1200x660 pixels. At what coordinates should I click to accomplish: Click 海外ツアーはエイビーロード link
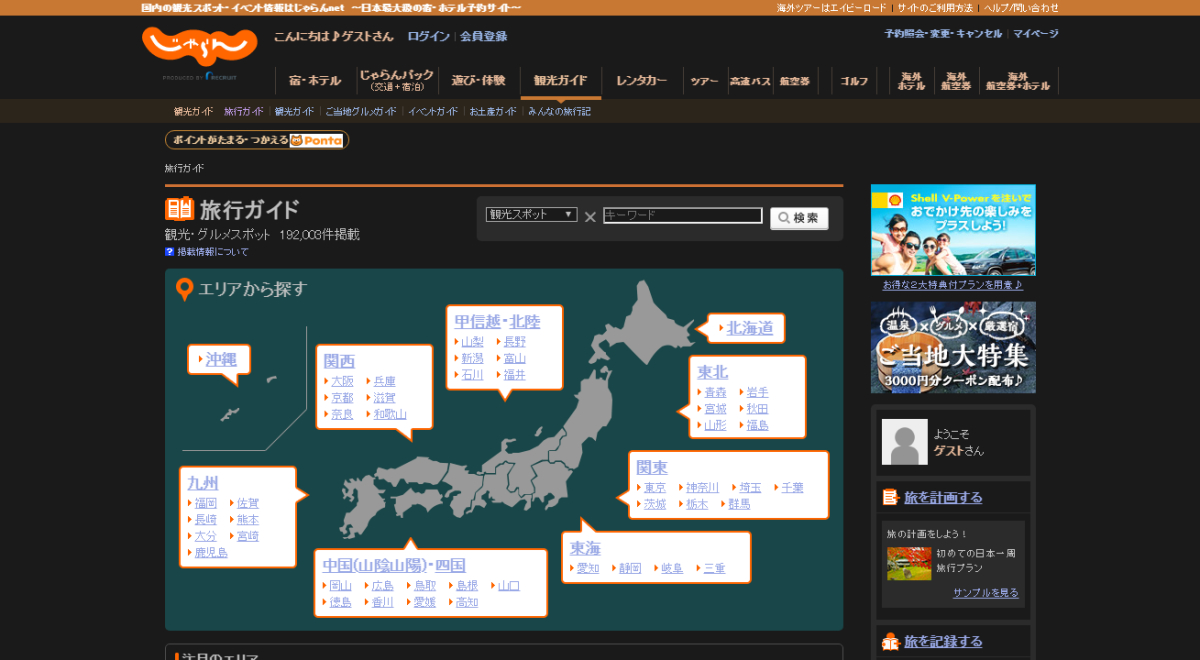tap(832, 8)
